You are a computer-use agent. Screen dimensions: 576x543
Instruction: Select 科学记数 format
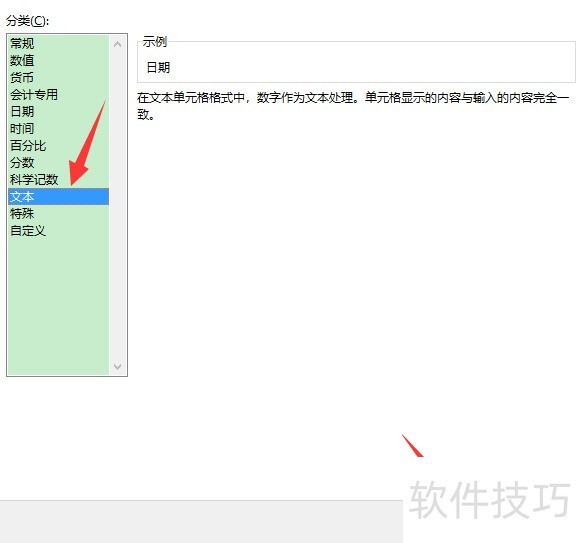point(58,179)
